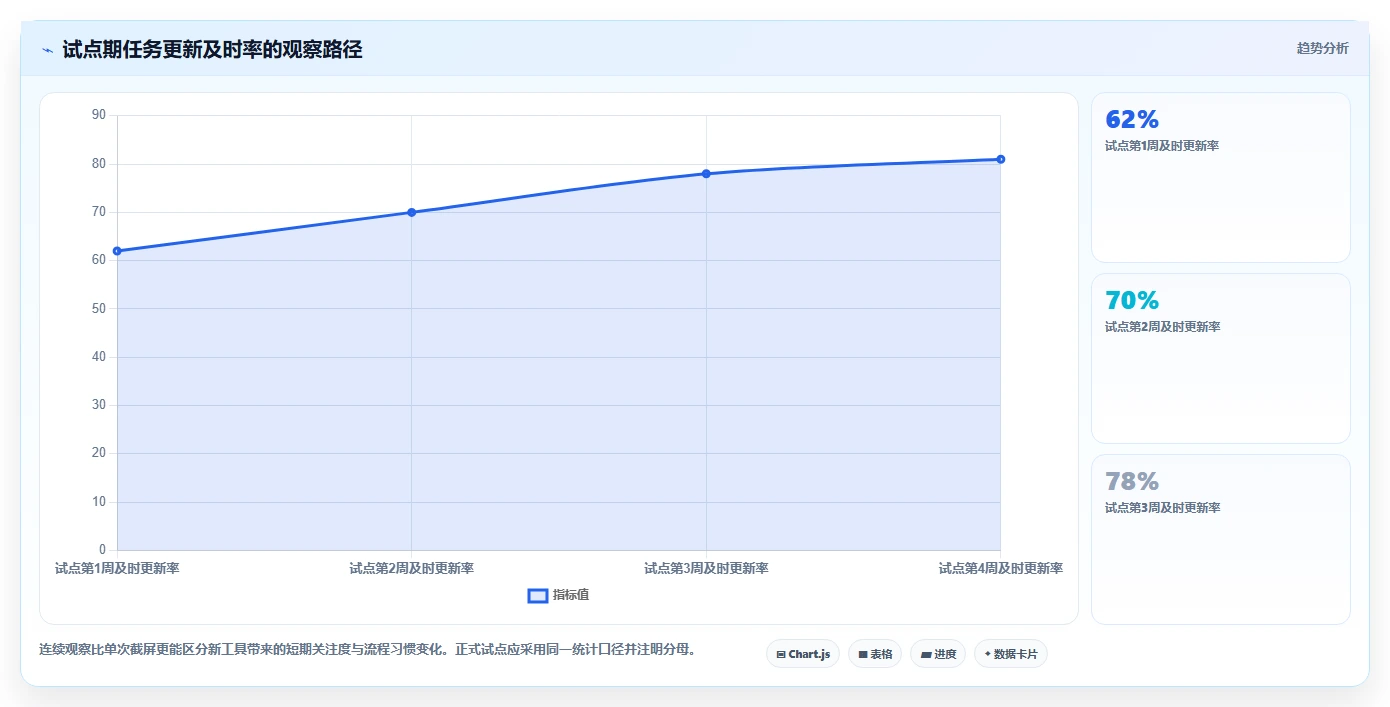Click the 表格 tag icon
This screenshot has width=1390, height=707.
coord(862,655)
